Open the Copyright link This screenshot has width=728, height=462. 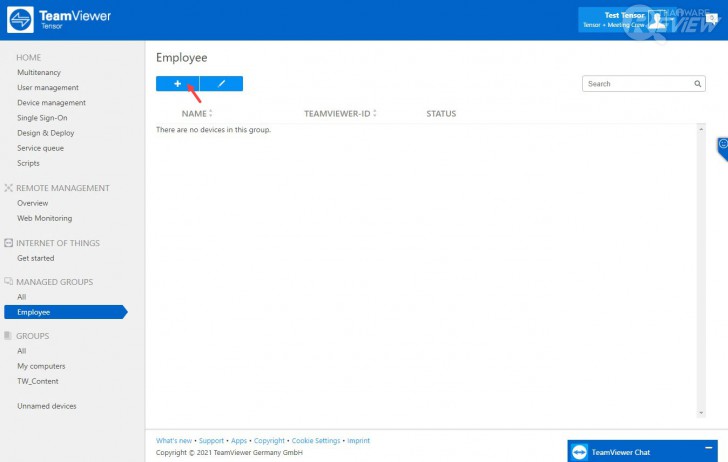(x=269, y=441)
